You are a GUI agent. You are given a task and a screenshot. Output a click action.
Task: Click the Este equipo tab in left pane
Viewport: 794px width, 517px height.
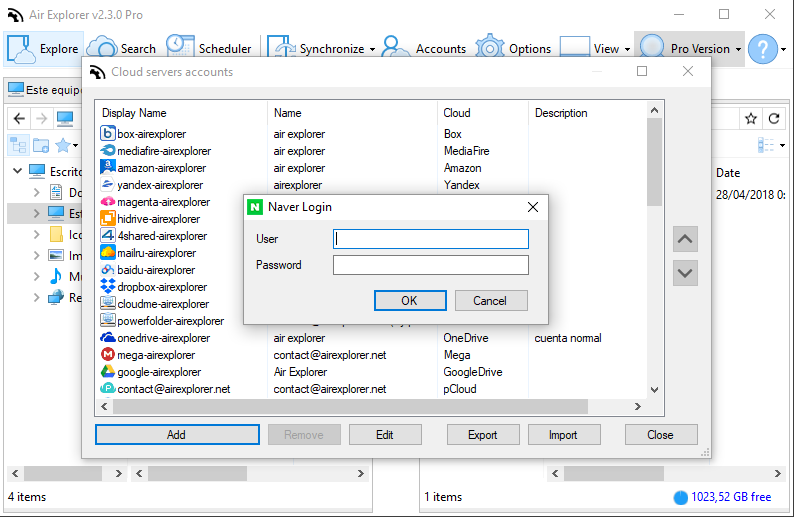pyautogui.click(x=44, y=90)
